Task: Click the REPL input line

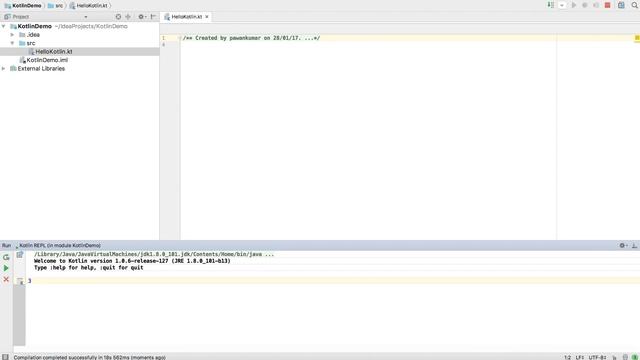Action: pos(333,281)
